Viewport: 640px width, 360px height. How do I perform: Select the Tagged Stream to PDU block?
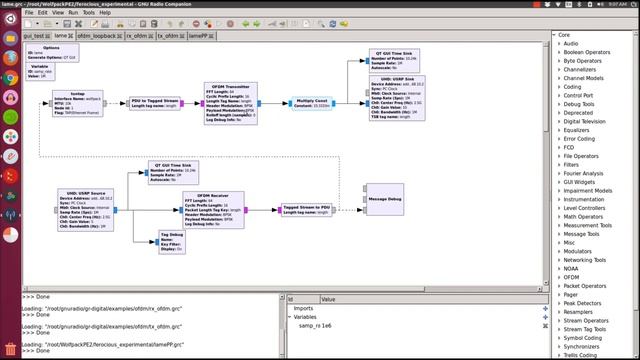pyautogui.click(x=307, y=210)
